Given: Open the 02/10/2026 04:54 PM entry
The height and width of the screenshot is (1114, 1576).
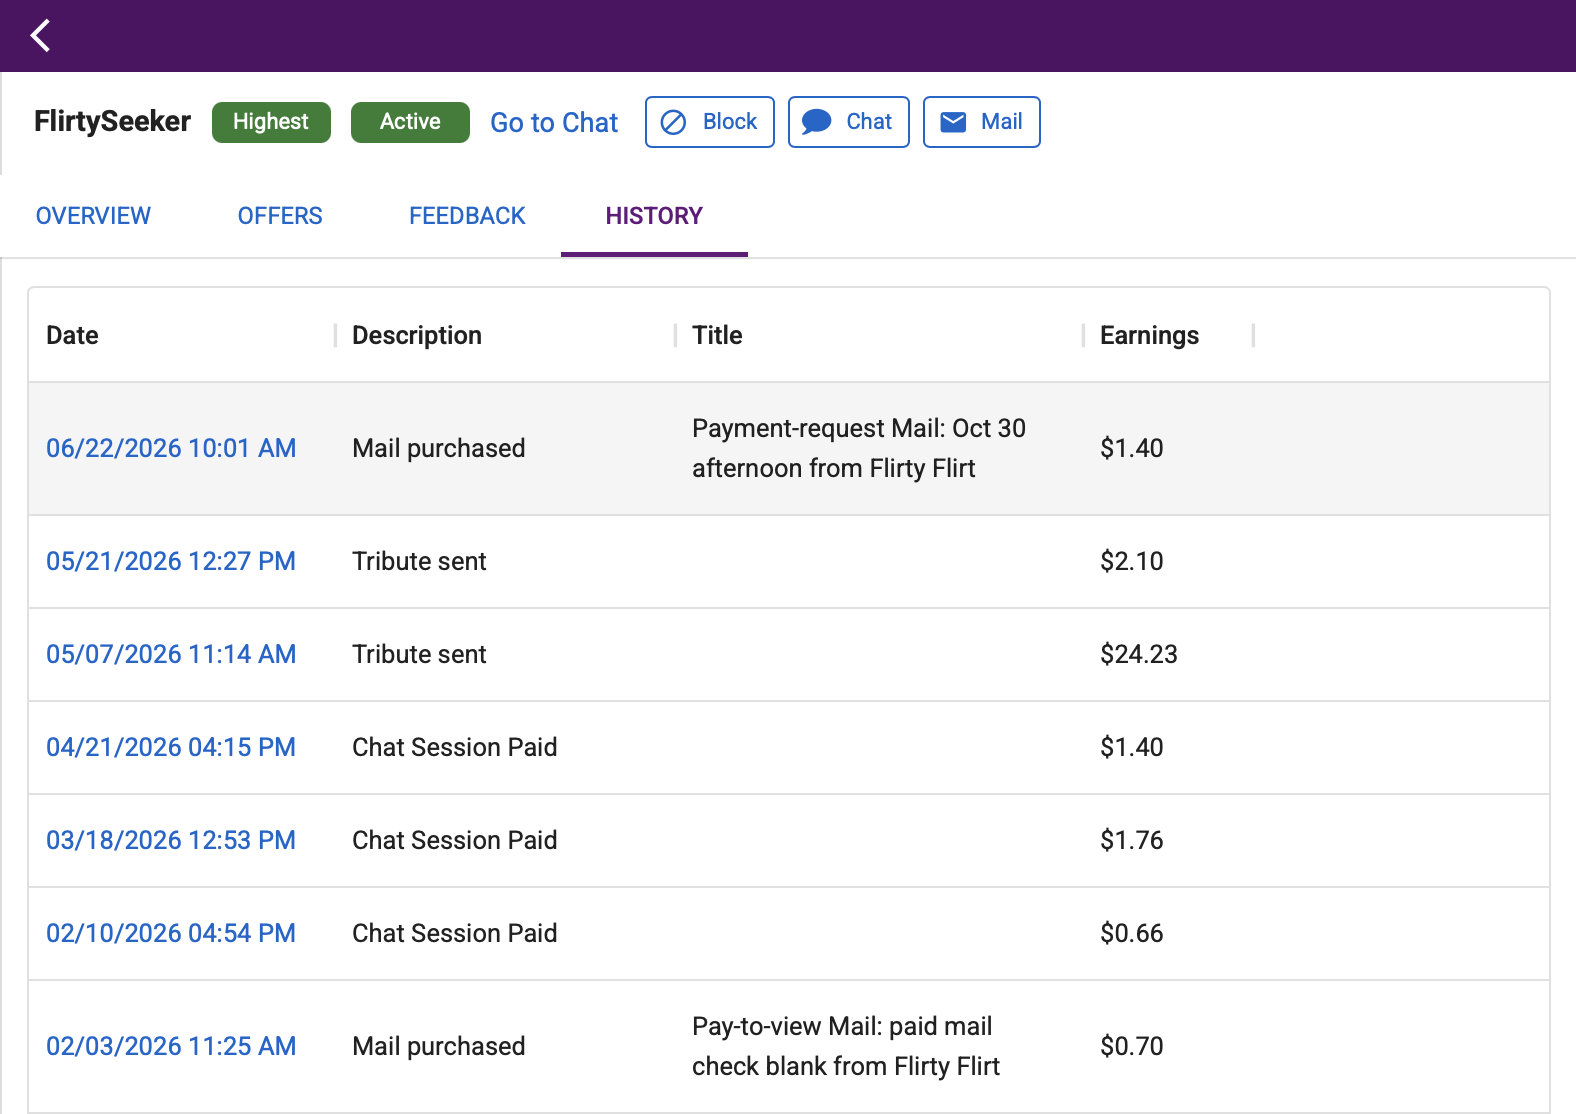Looking at the screenshot, I should click(171, 933).
